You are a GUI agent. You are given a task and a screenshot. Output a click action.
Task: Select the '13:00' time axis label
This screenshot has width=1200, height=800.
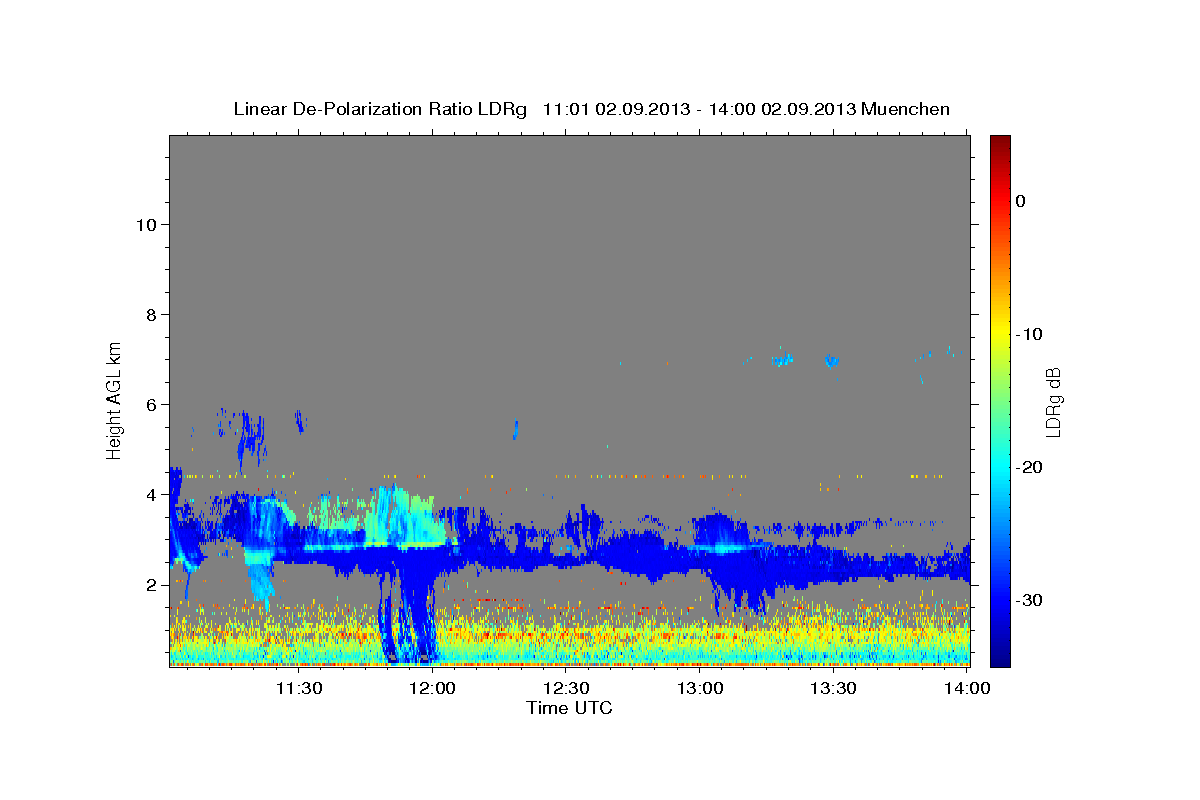[x=700, y=688]
